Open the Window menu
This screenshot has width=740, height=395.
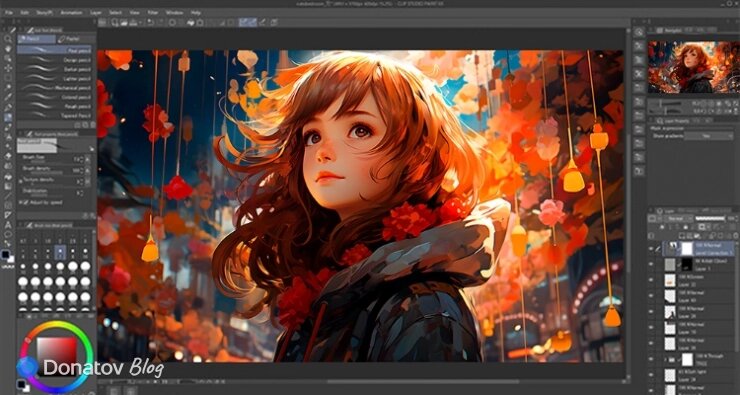click(174, 13)
